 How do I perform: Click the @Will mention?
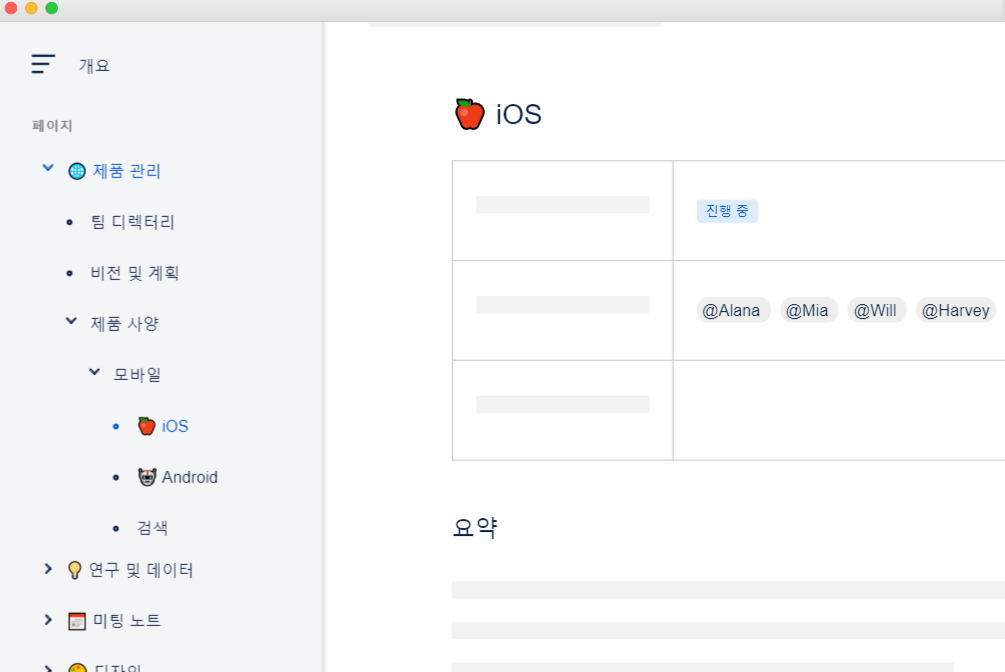876,310
